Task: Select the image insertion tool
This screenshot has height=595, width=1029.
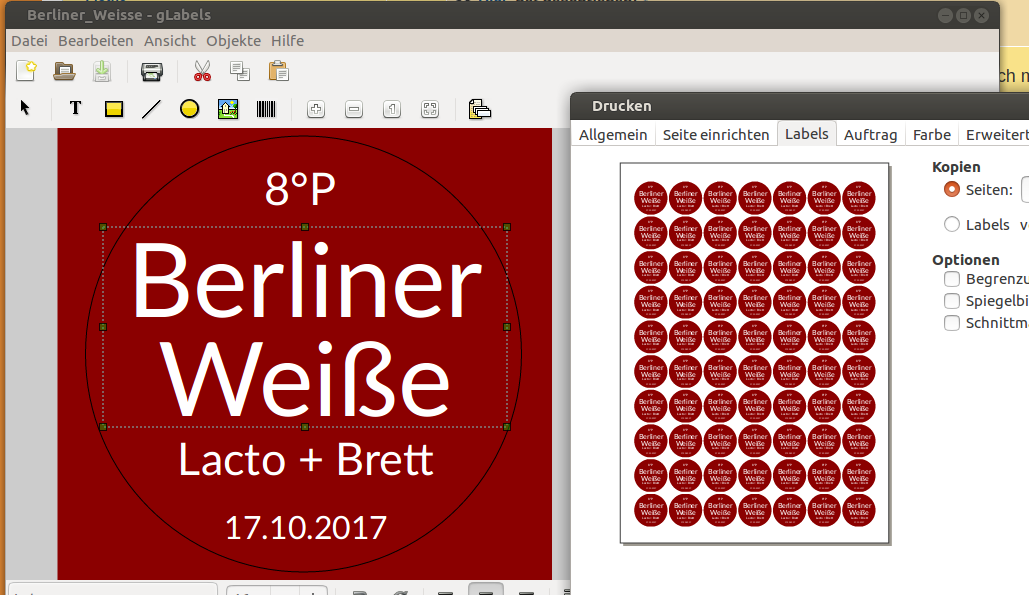Action: pos(228,109)
